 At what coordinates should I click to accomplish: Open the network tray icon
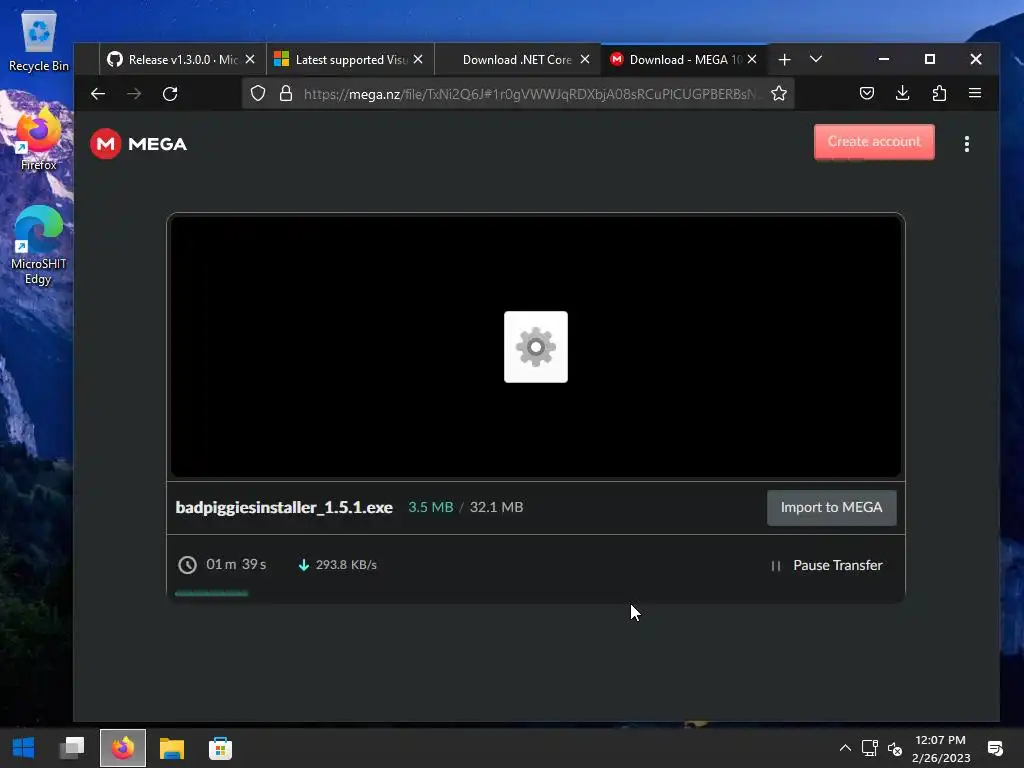[x=869, y=748]
